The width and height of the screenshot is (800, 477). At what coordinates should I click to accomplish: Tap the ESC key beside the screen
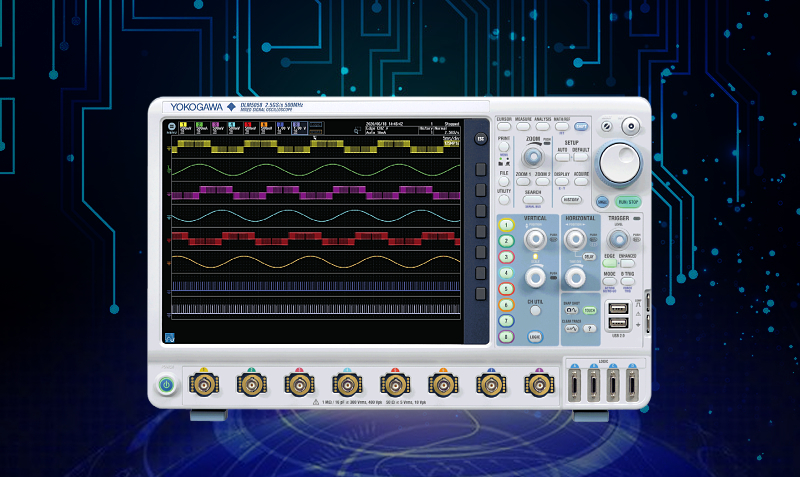pyautogui.click(x=480, y=139)
